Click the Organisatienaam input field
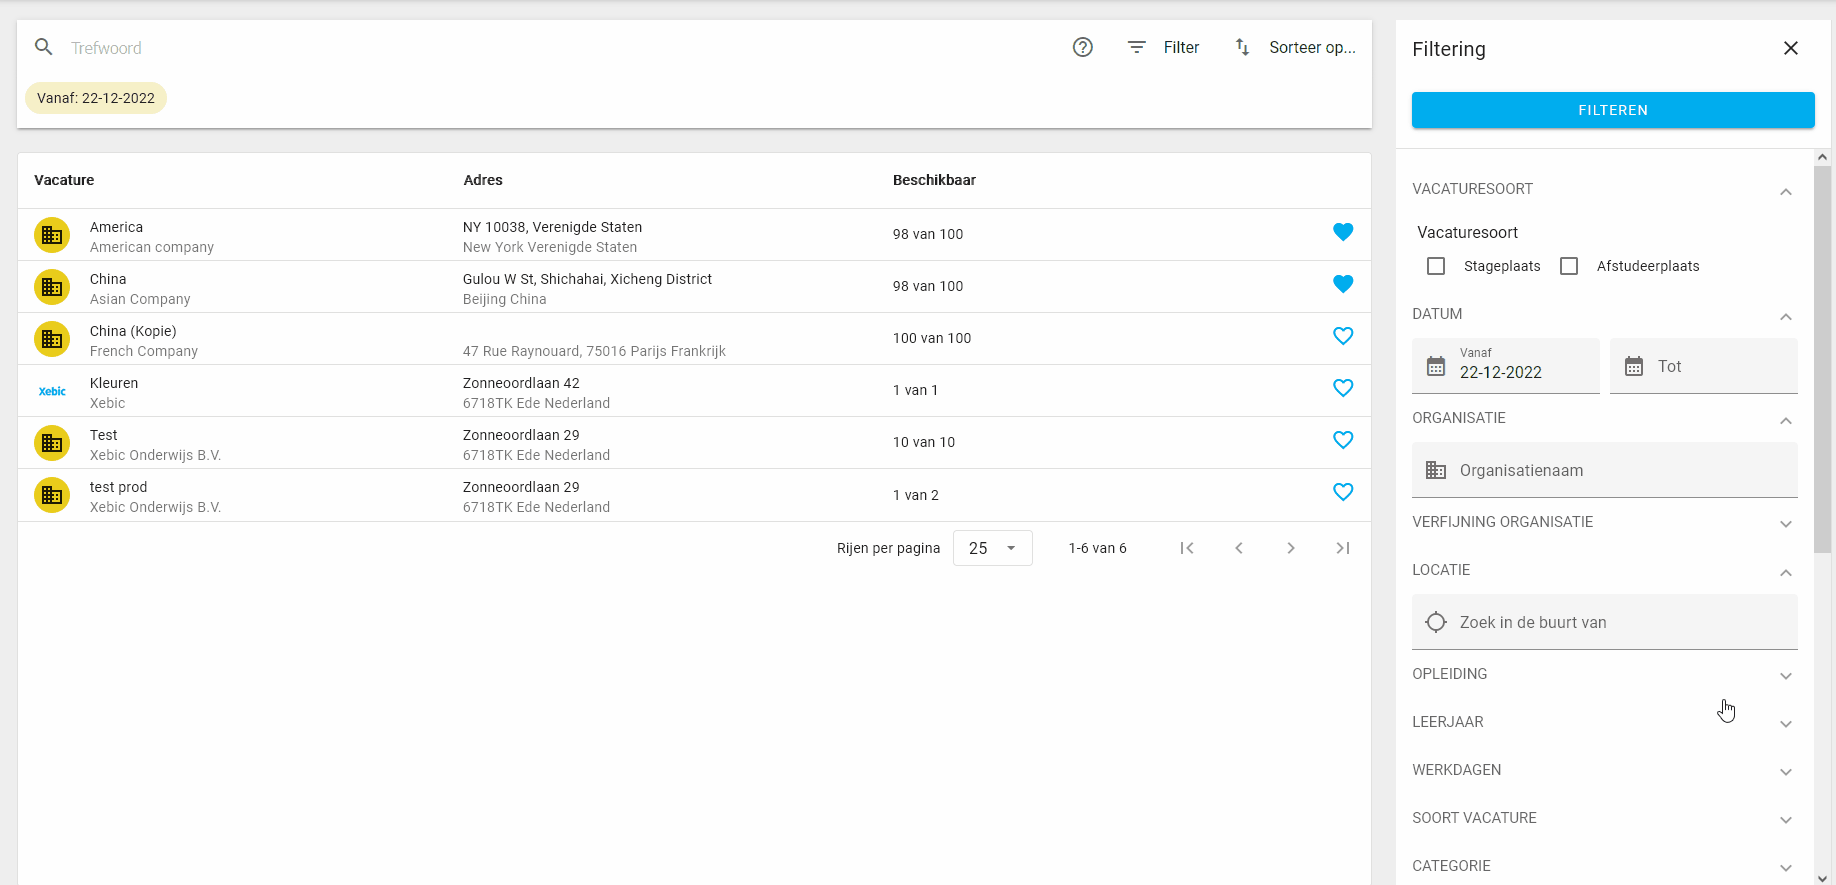 click(x=1604, y=470)
